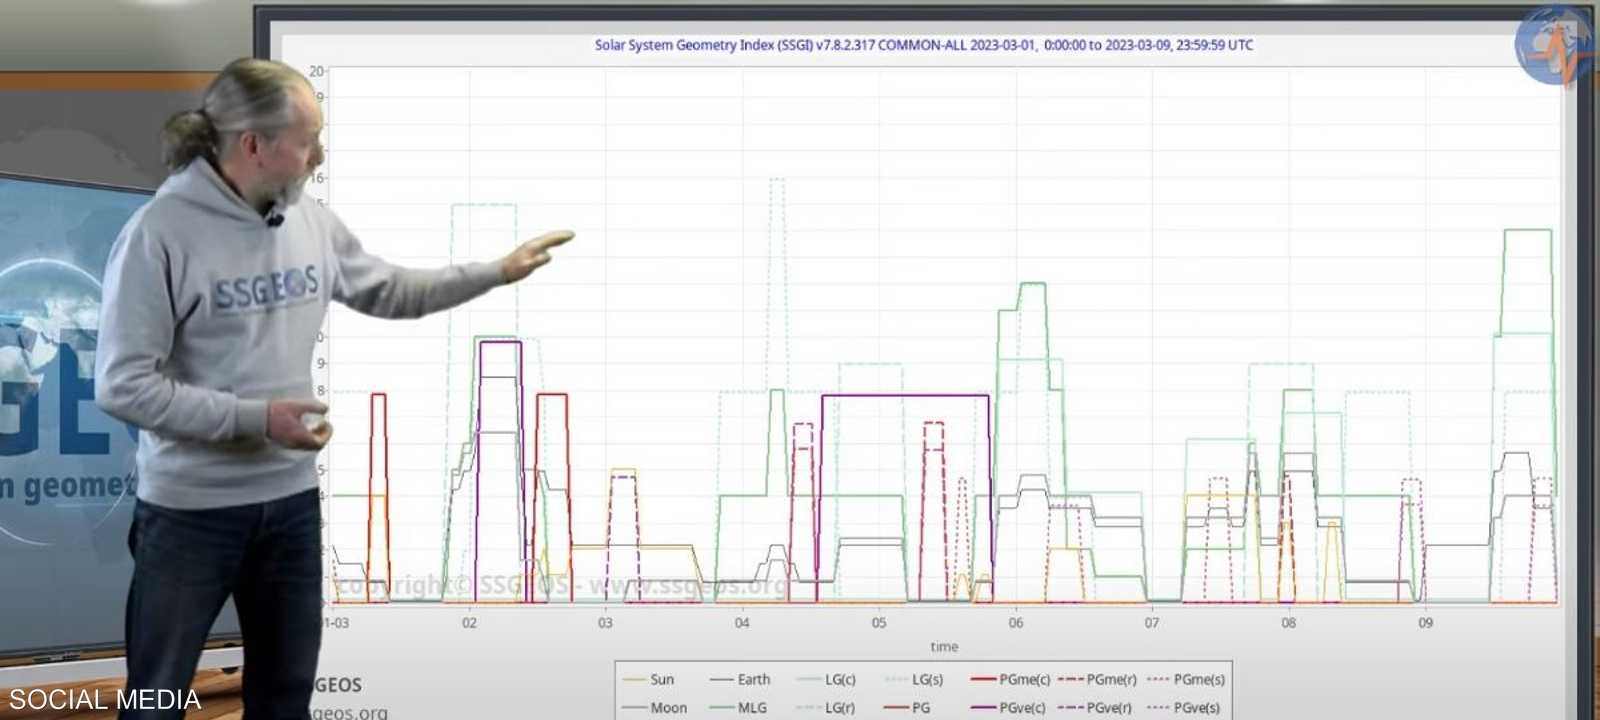Image resolution: width=1600 pixels, height=720 pixels.
Task: Click the 05 date tick on x-axis
Action: pos(878,622)
